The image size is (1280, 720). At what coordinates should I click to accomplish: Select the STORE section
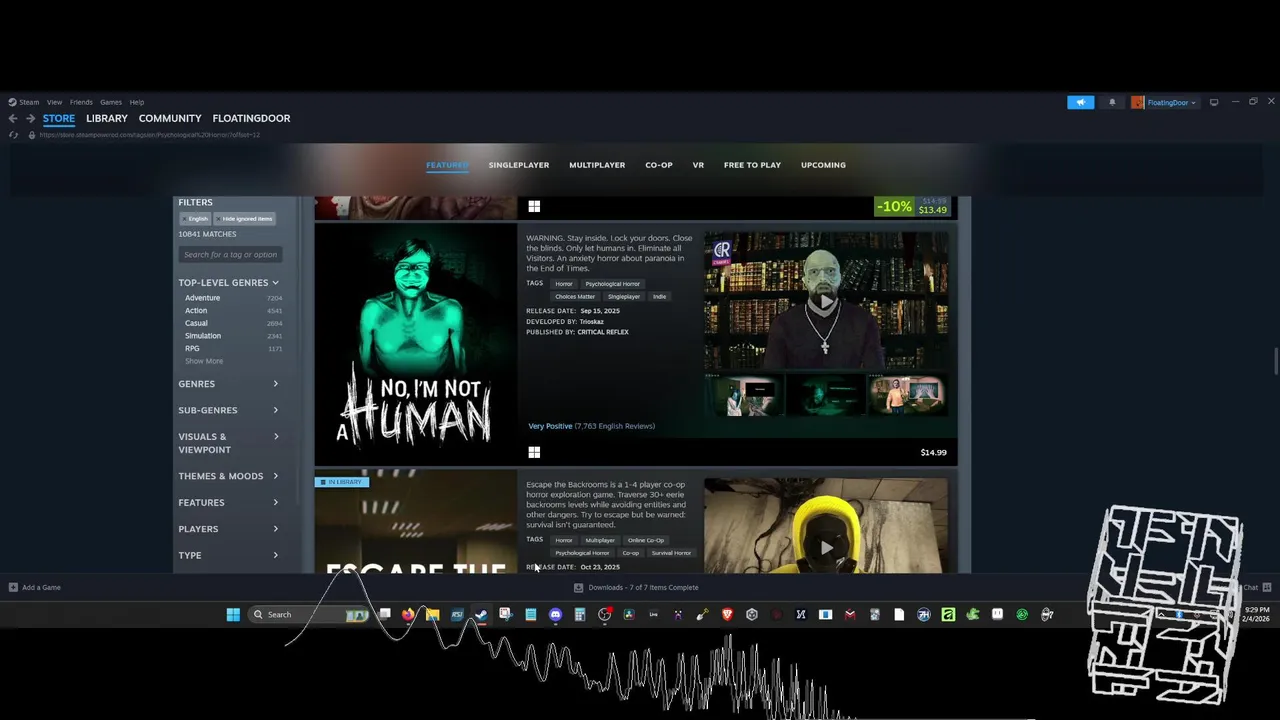[x=58, y=118]
